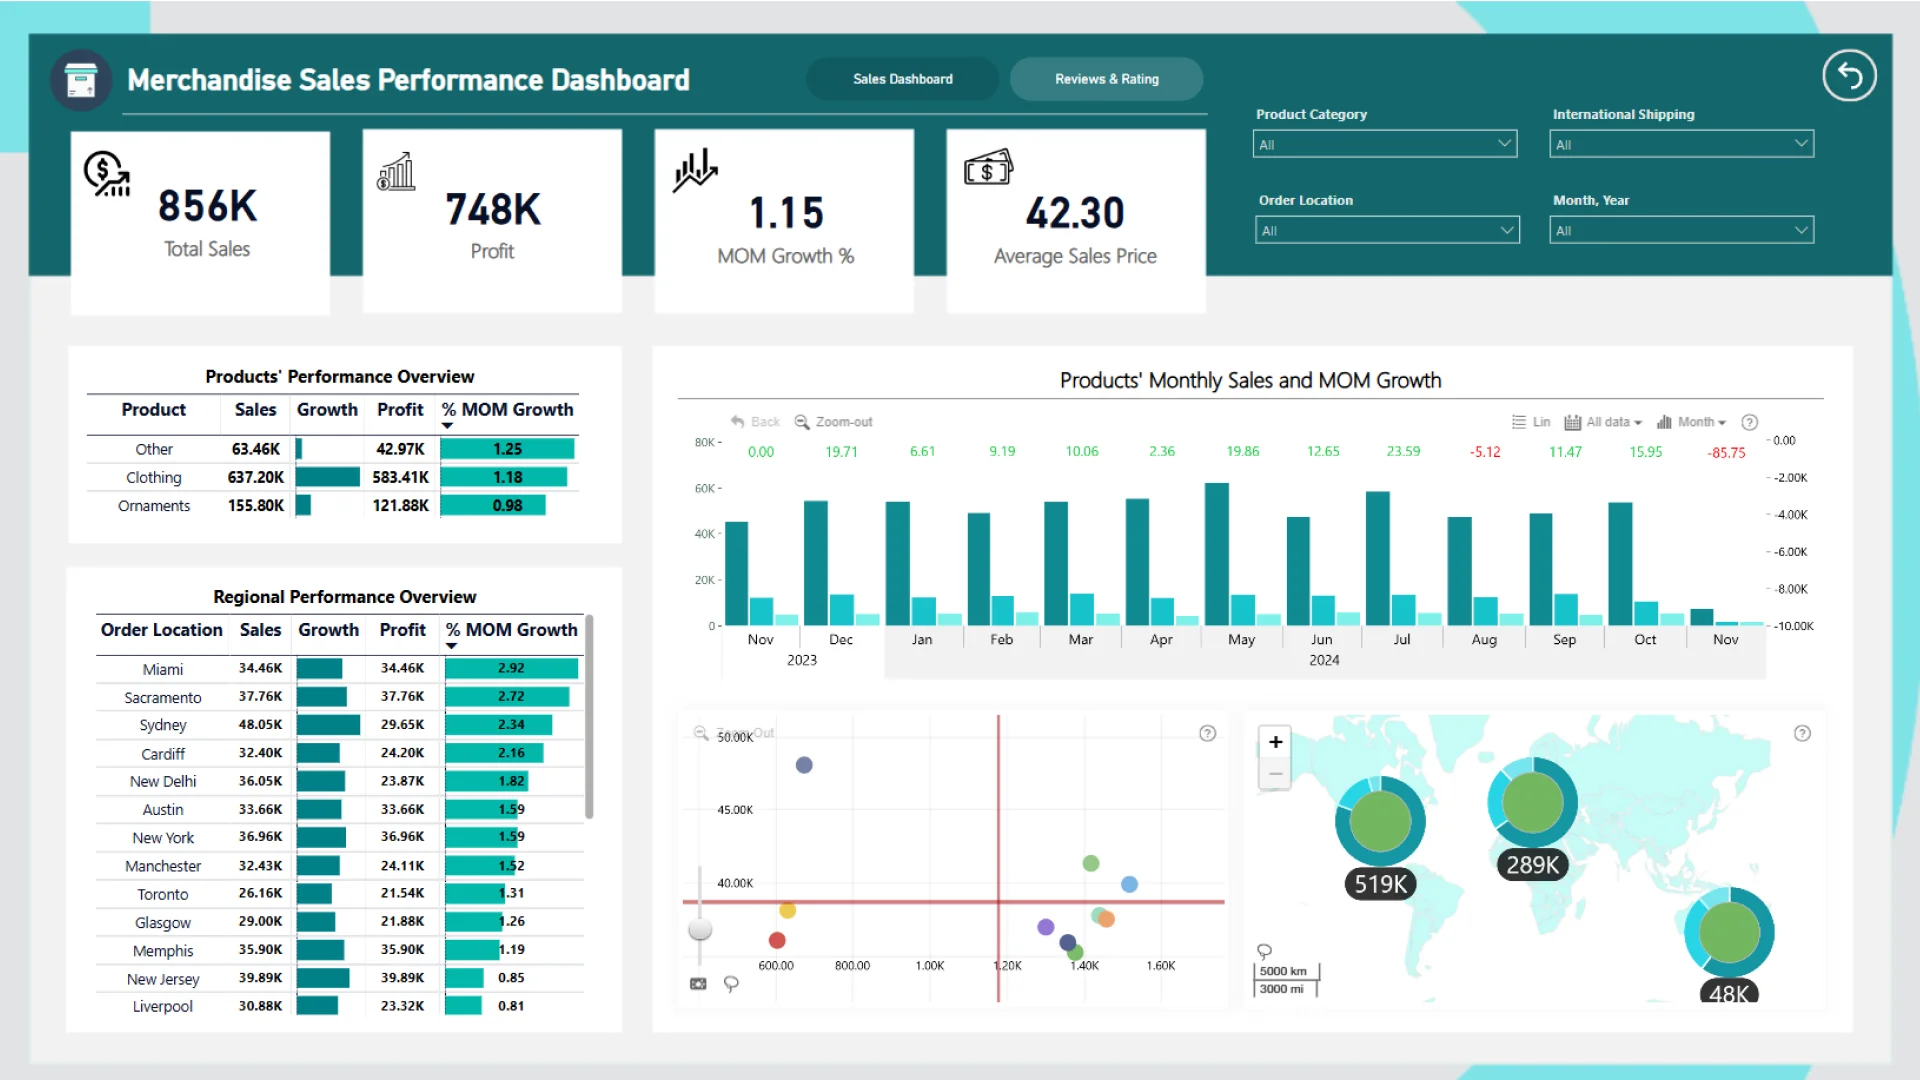
Task: Open the International Shipping dropdown
Action: tap(1681, 144)
